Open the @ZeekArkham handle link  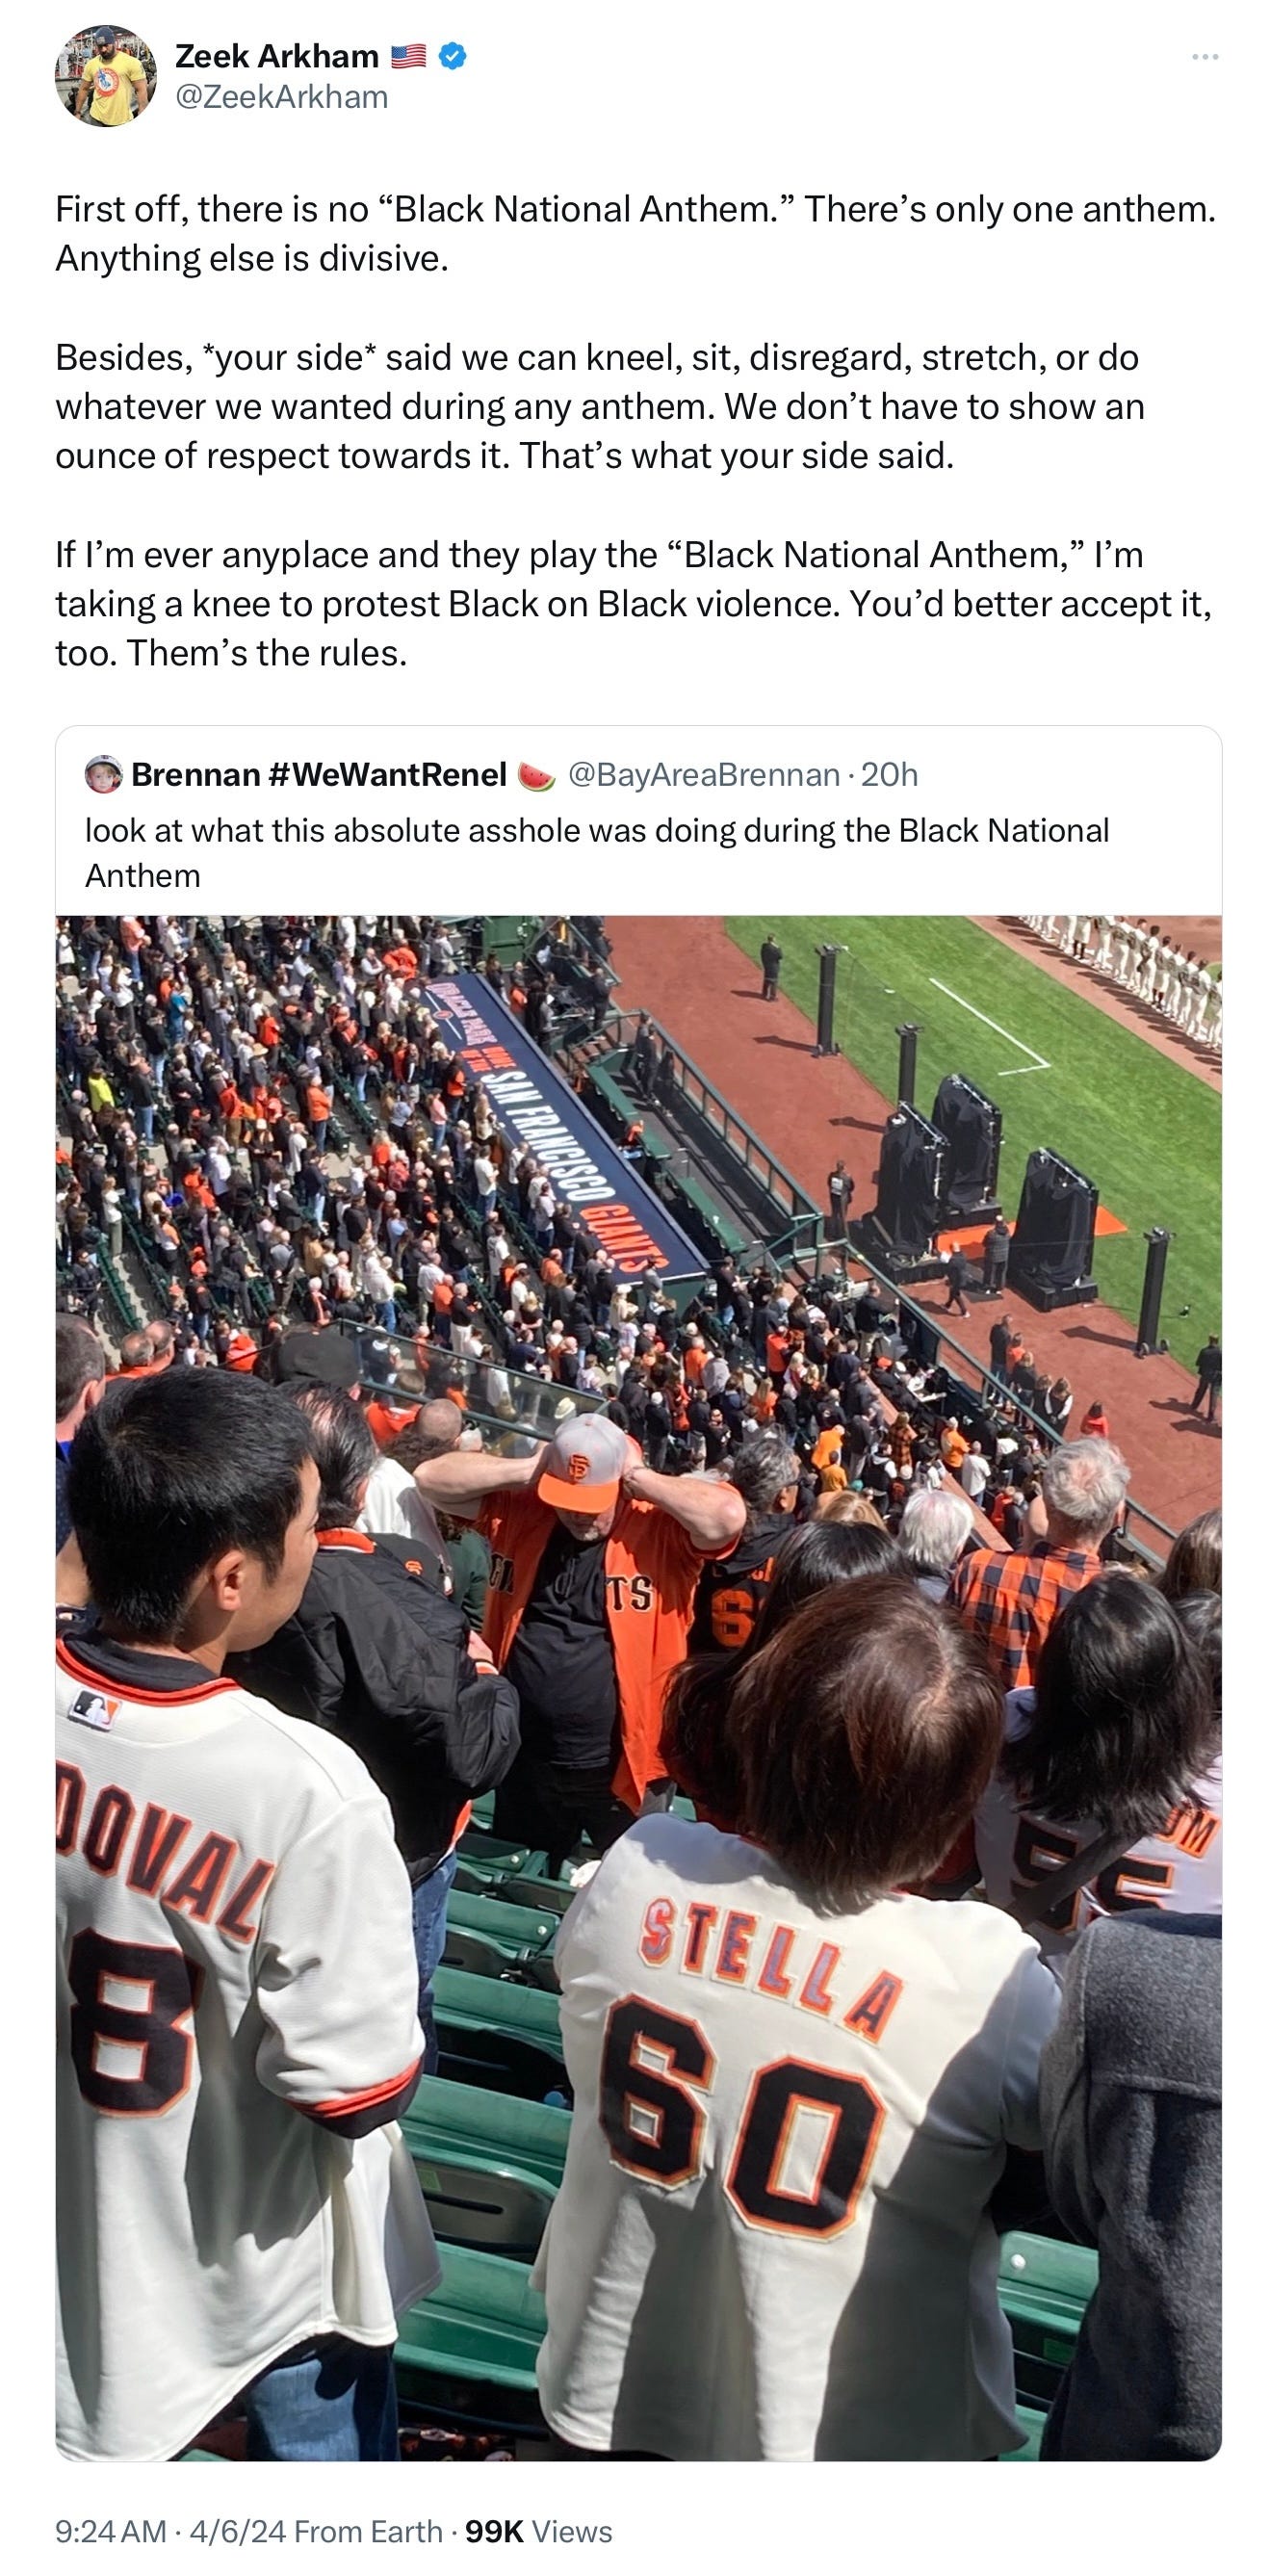point(282,97)
